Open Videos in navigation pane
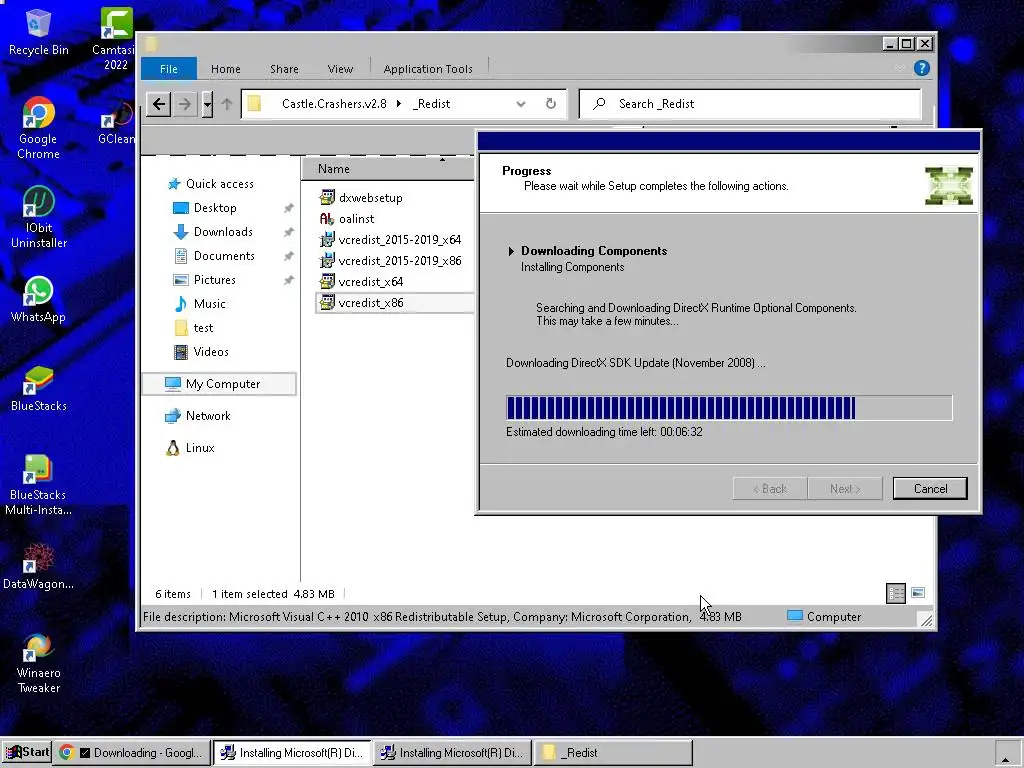 tap(201, 352)
